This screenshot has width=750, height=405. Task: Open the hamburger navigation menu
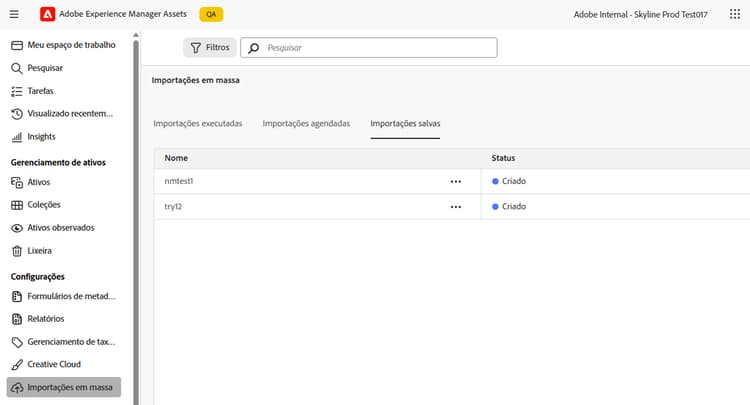point(14,14)
